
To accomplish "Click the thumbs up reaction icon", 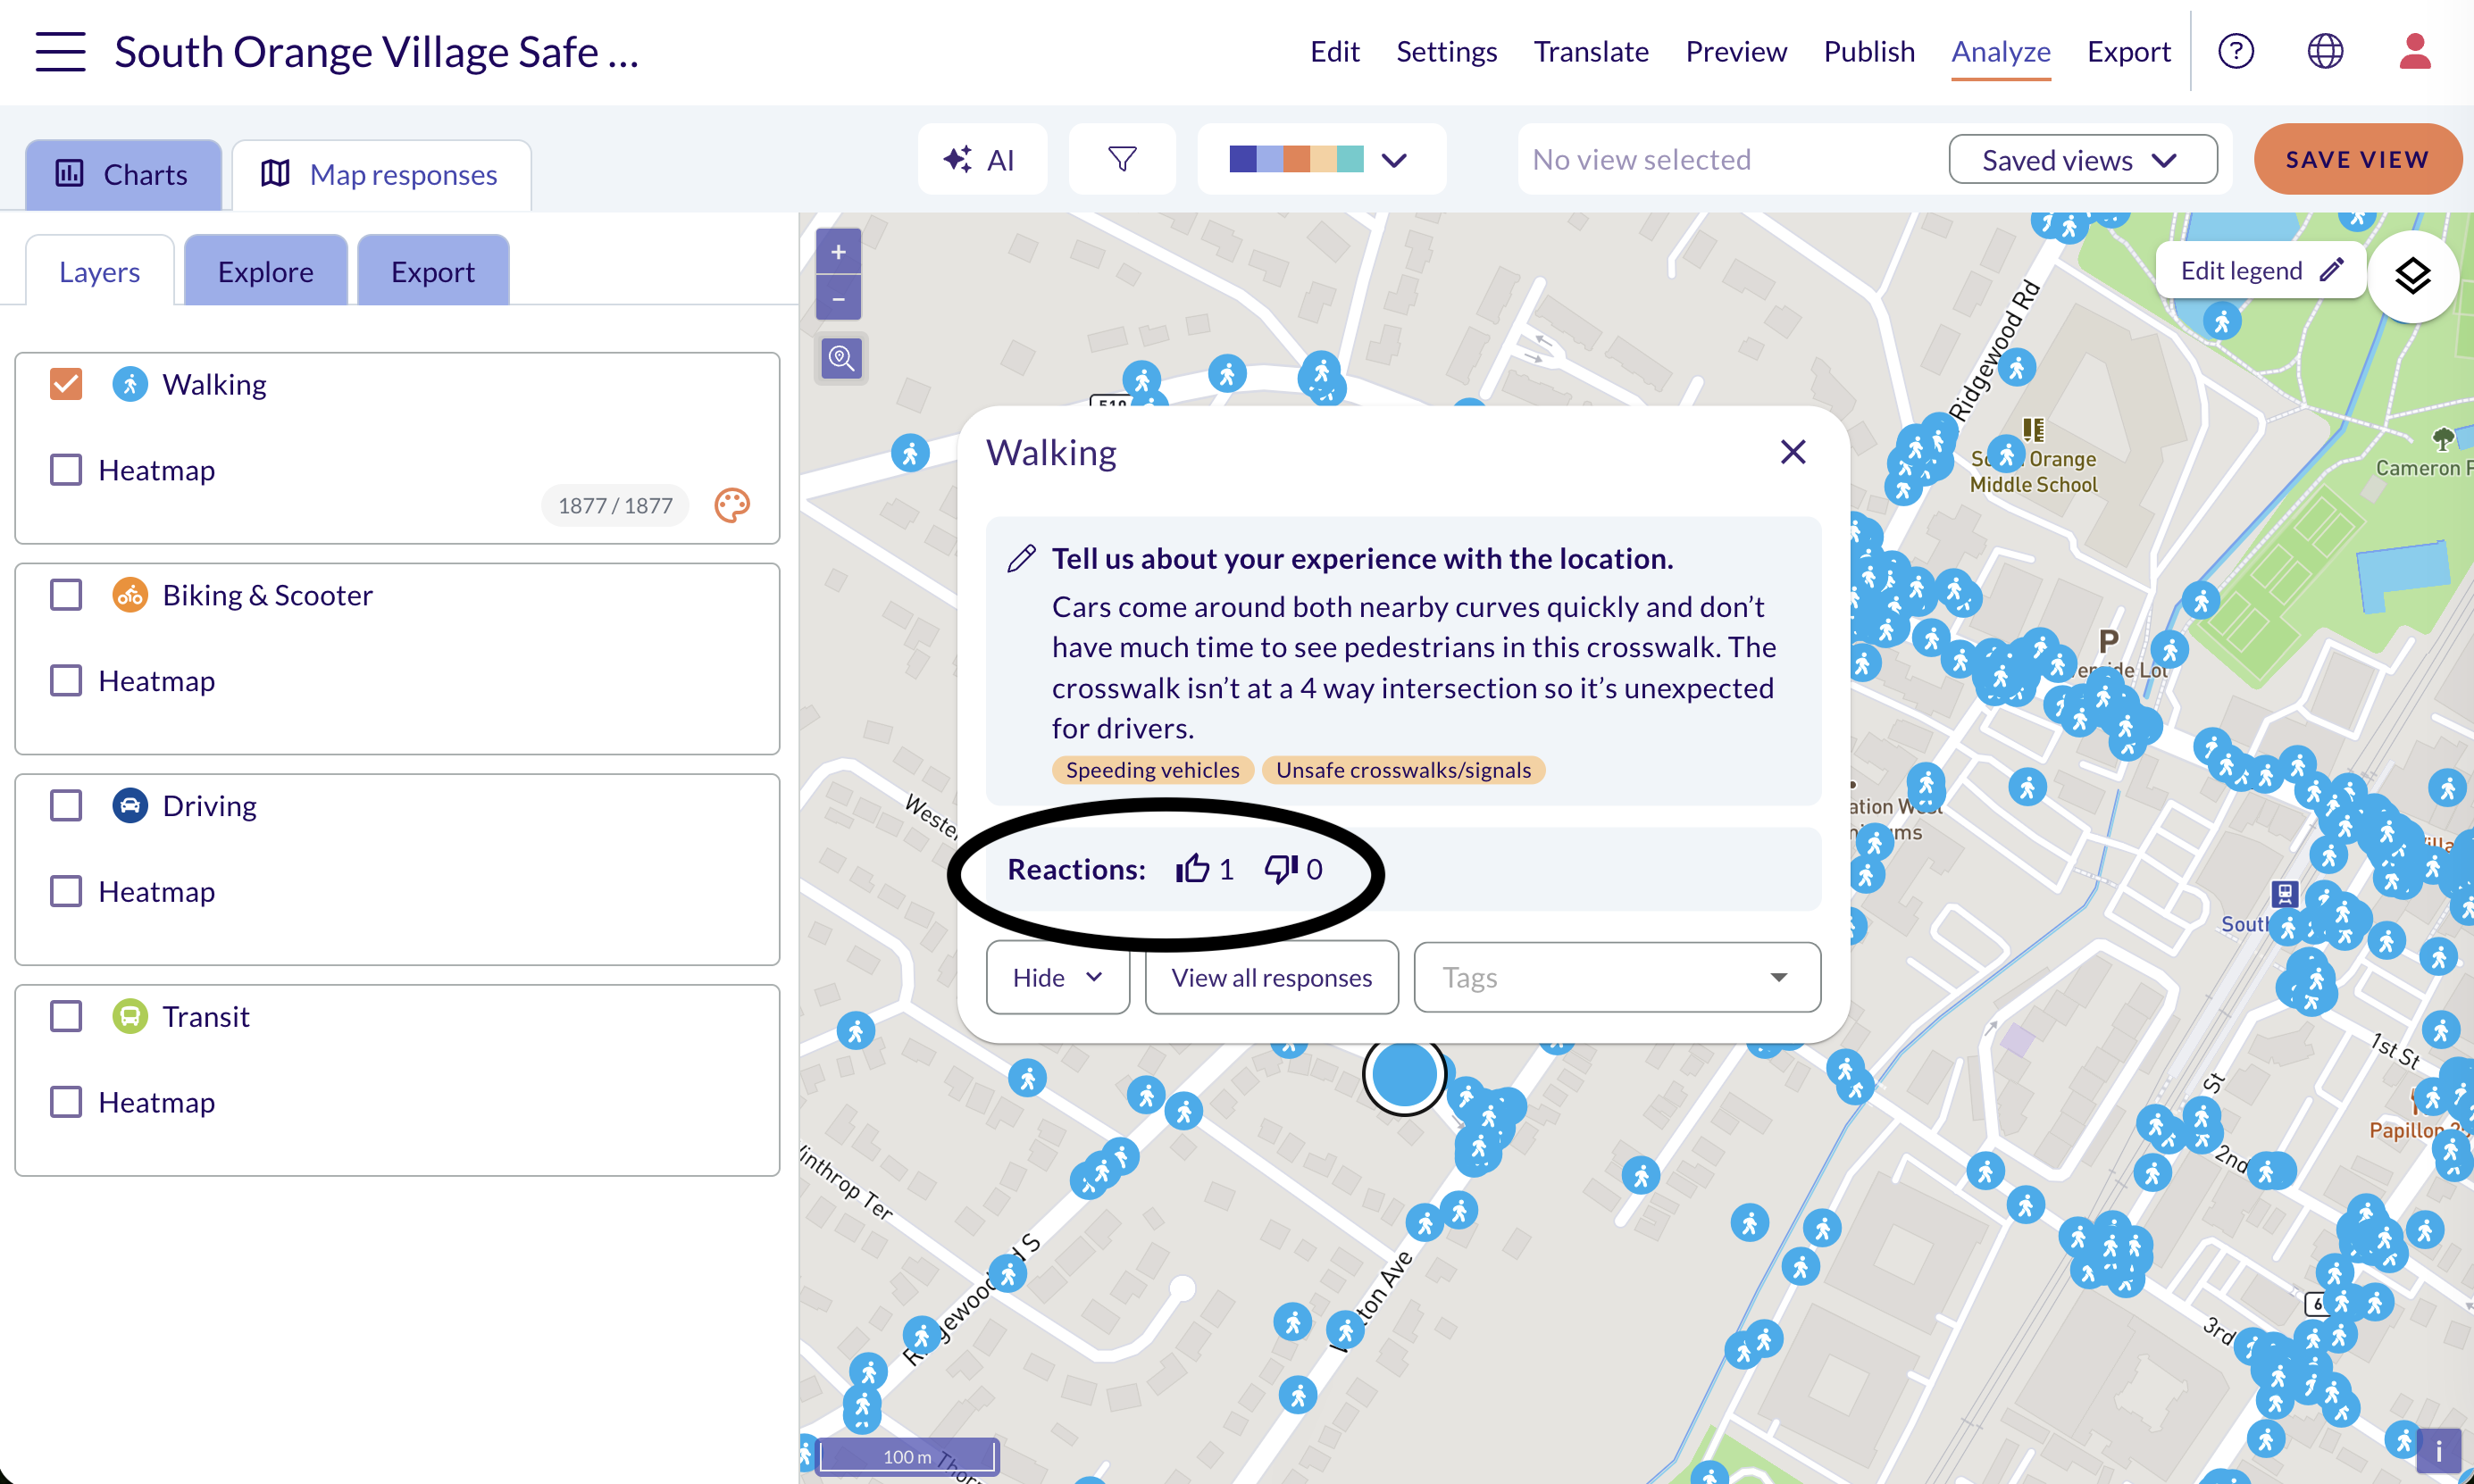I will (x=1192, y=869).
